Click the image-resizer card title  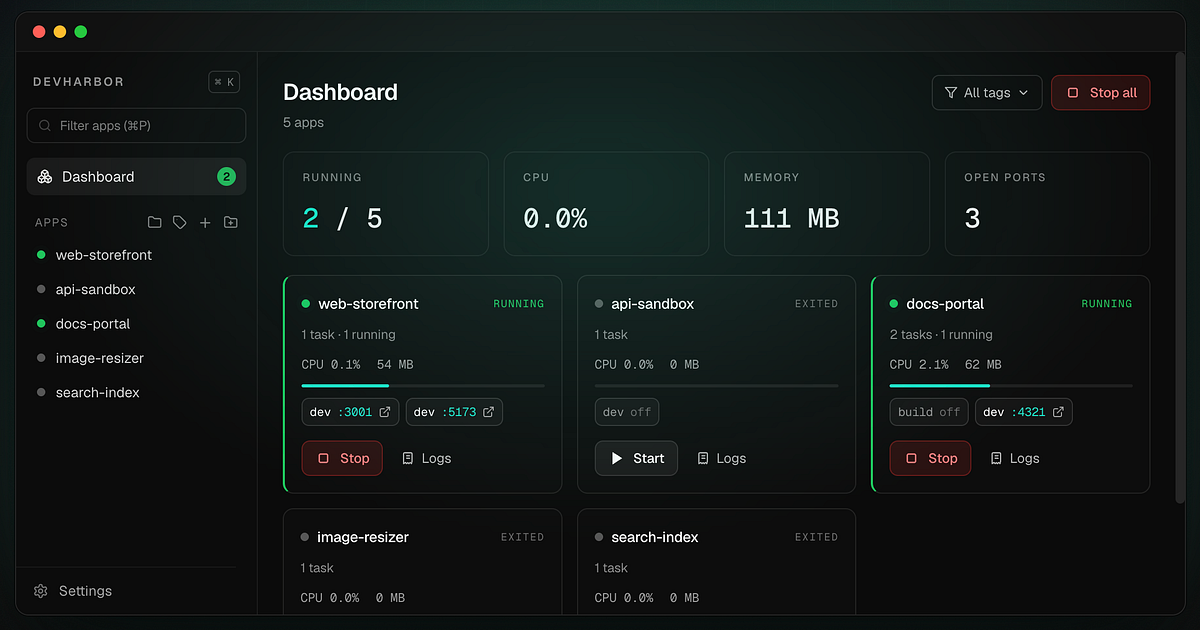pyautogui.click(x=363, y=537)
